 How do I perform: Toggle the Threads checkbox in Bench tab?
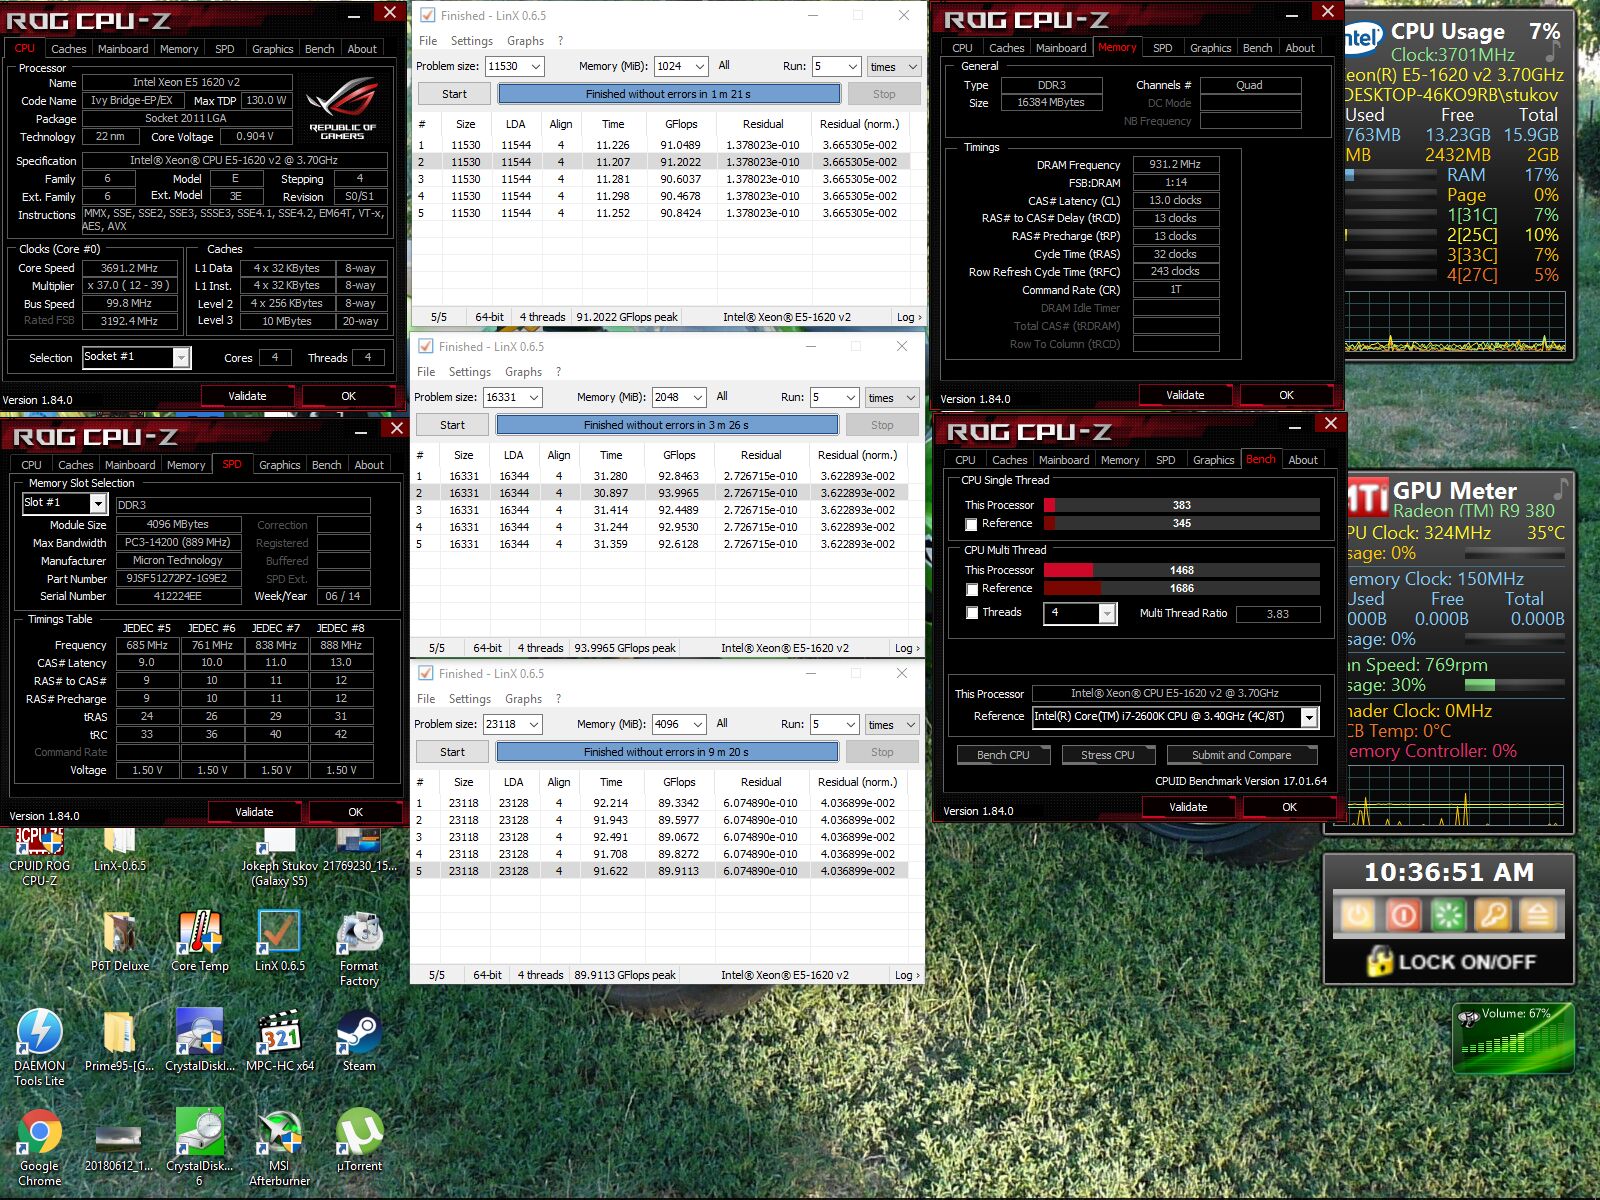point(971,613)
